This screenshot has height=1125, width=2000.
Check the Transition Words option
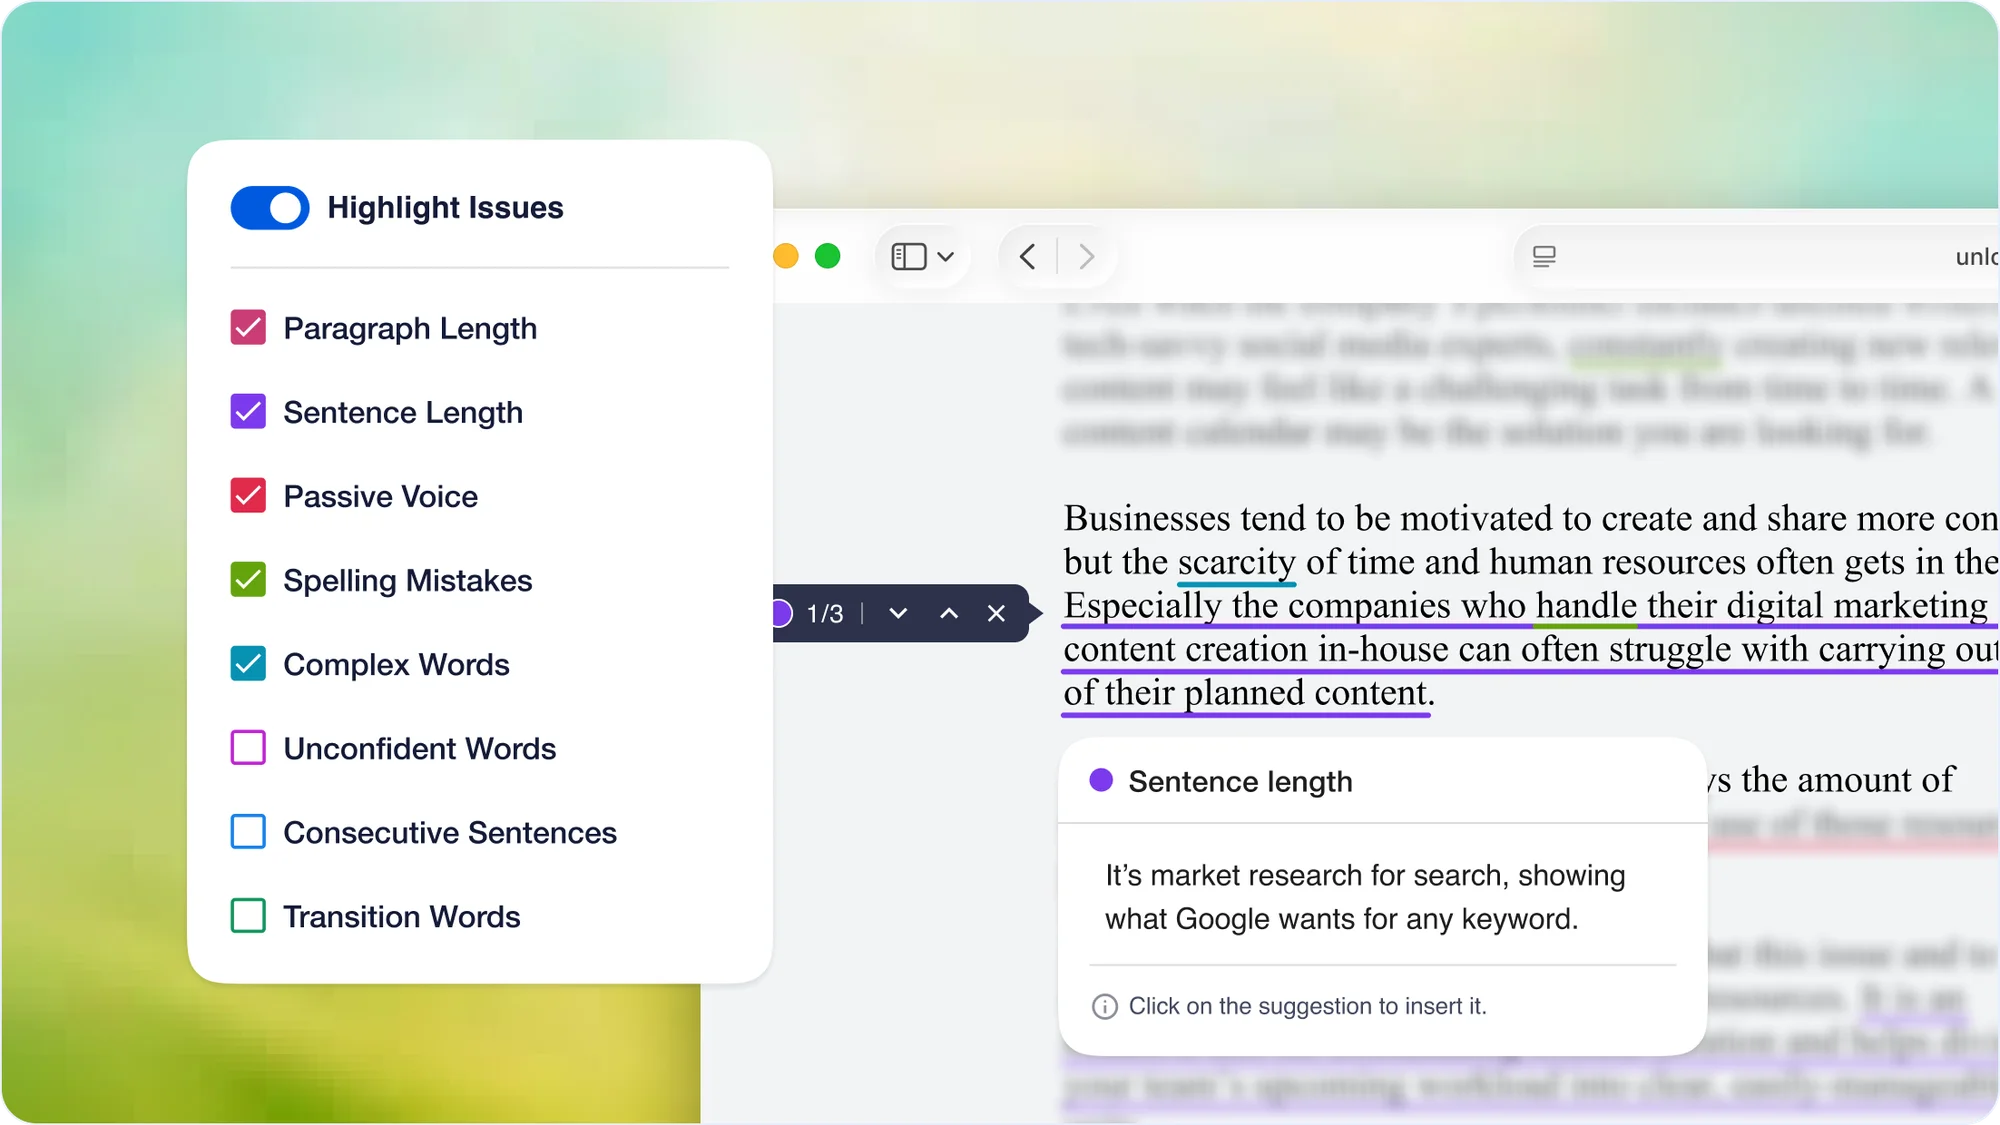click(x=248, y=916)
